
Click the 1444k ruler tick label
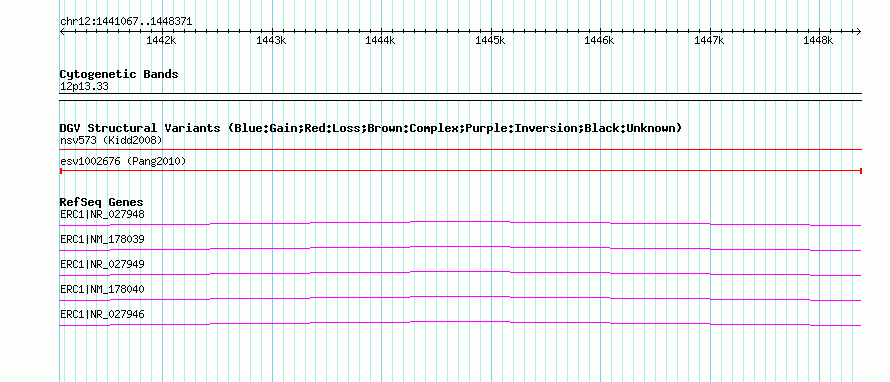pyautogui.click(x=380, y=40)
